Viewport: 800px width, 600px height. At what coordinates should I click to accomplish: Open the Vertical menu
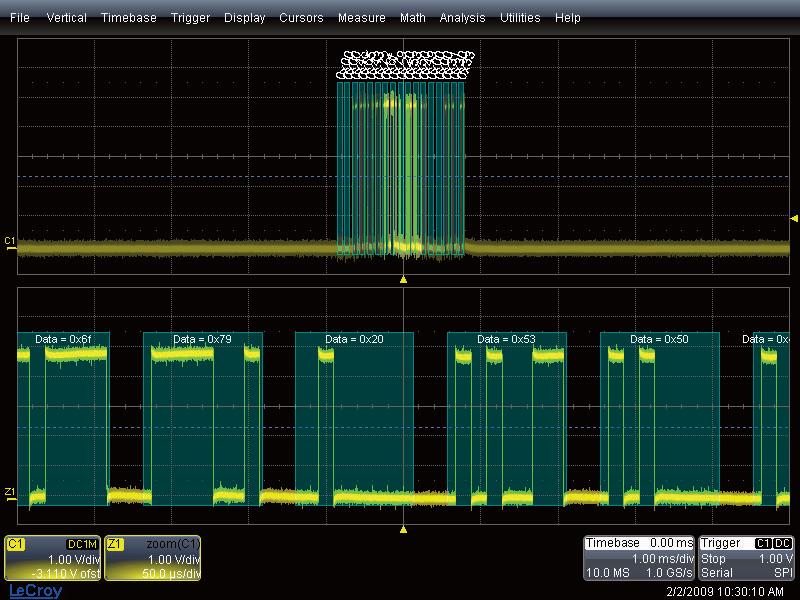67,18
